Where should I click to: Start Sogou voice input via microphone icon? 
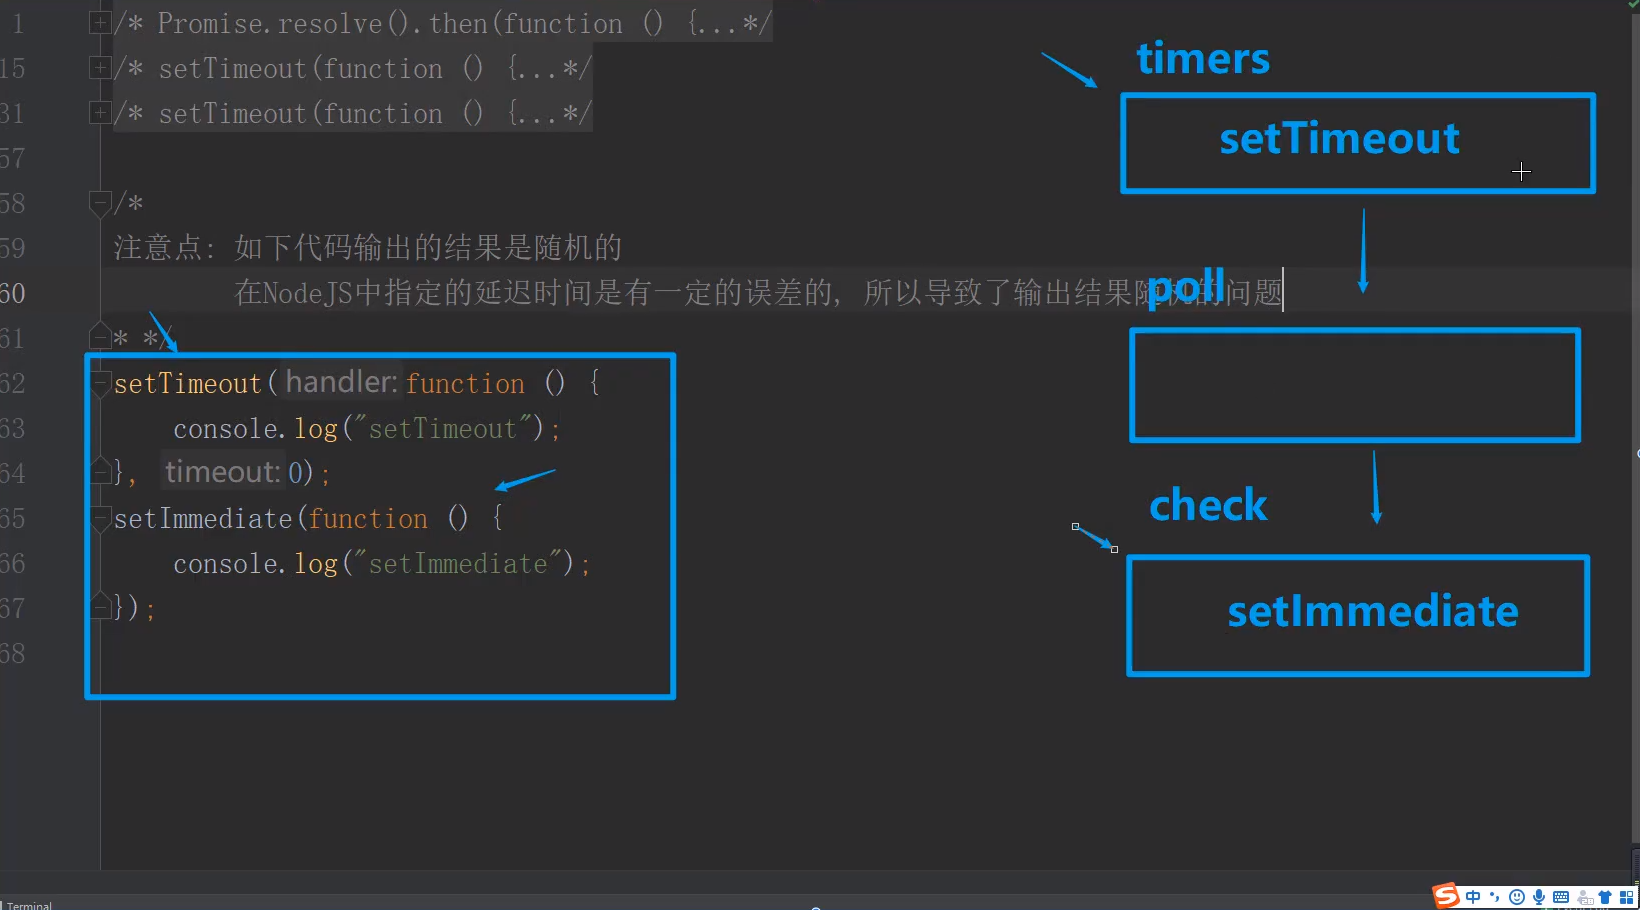click(1539, 897)
